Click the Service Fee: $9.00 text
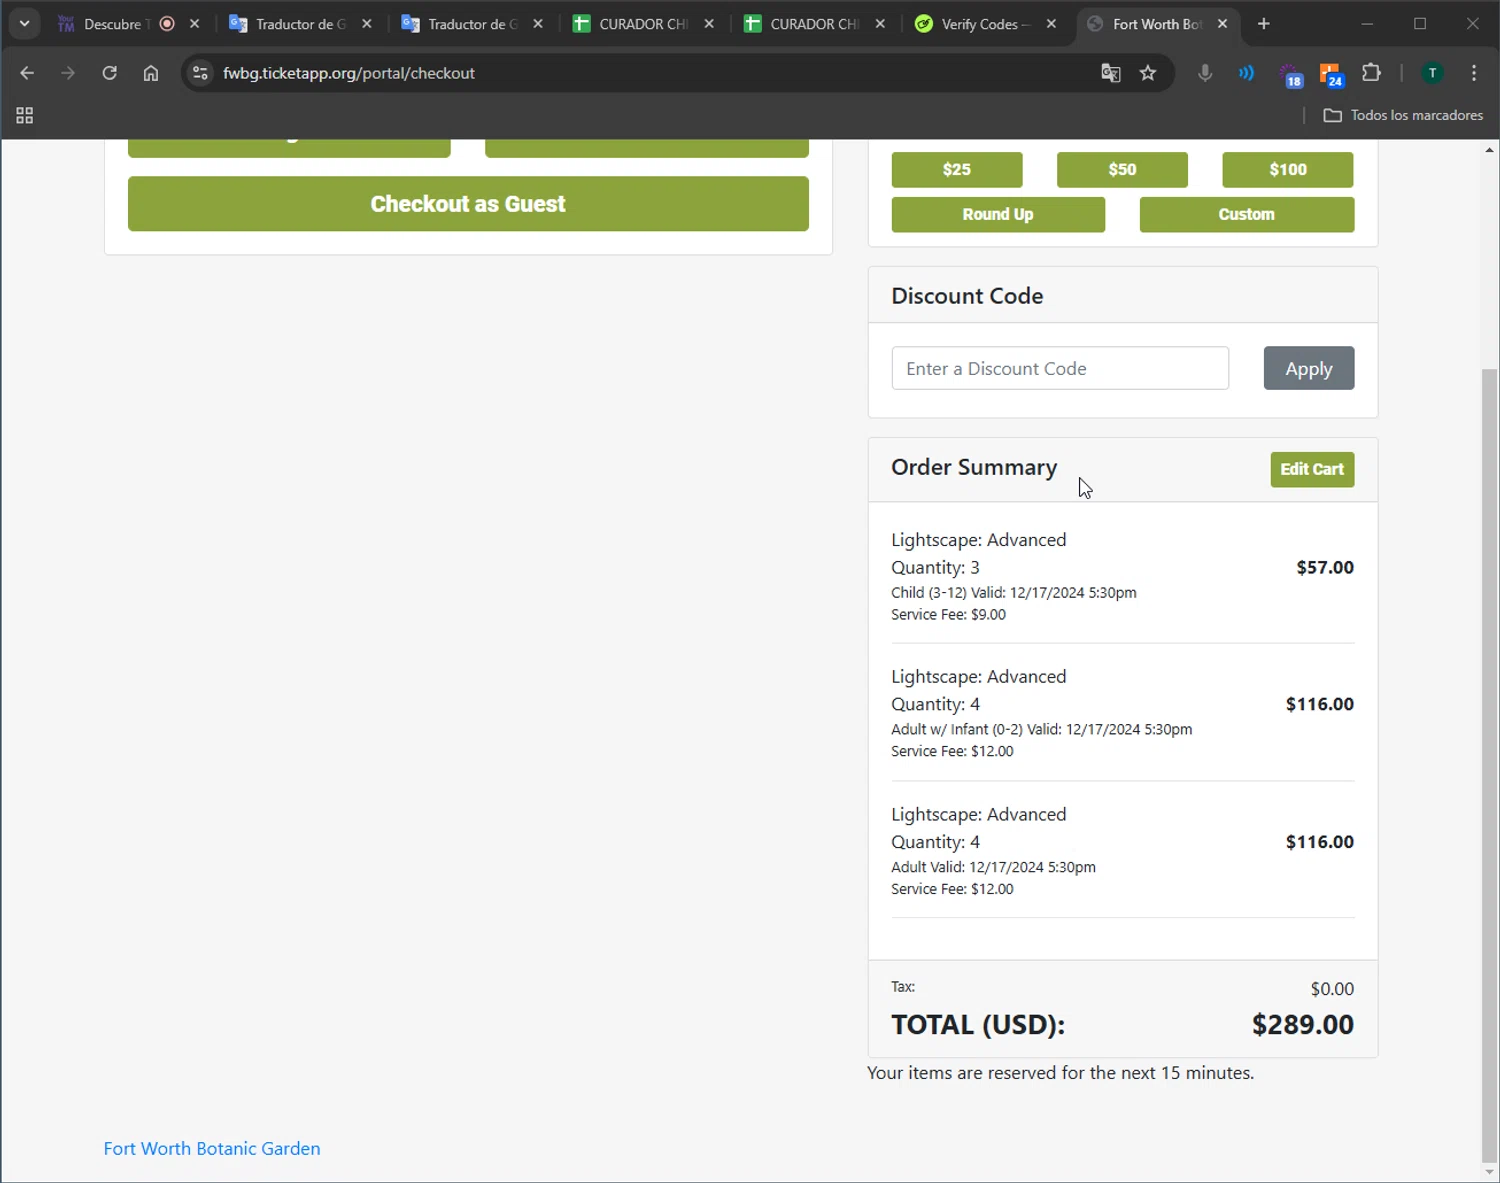1500x1183 pixels. click(x=948, y=614)
